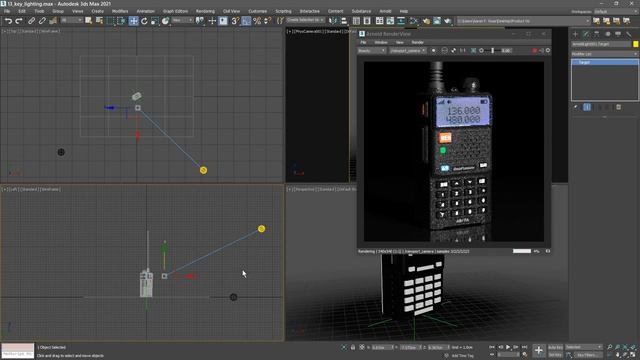Viewport: 640px width, 360px height.
Task: Open Render Setup teapot icon
Action: coord(426,21)
